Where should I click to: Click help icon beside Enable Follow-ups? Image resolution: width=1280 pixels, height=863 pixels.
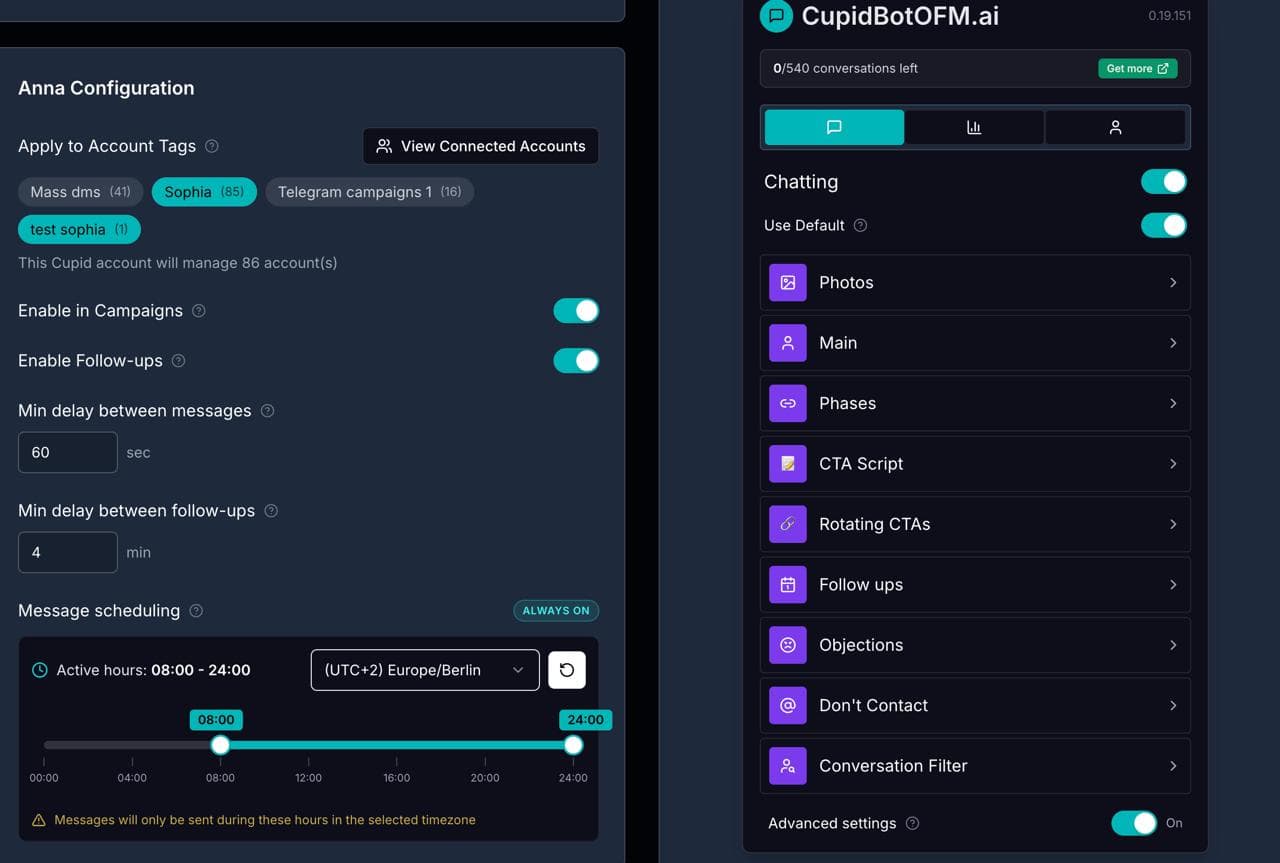pos(179,361)
